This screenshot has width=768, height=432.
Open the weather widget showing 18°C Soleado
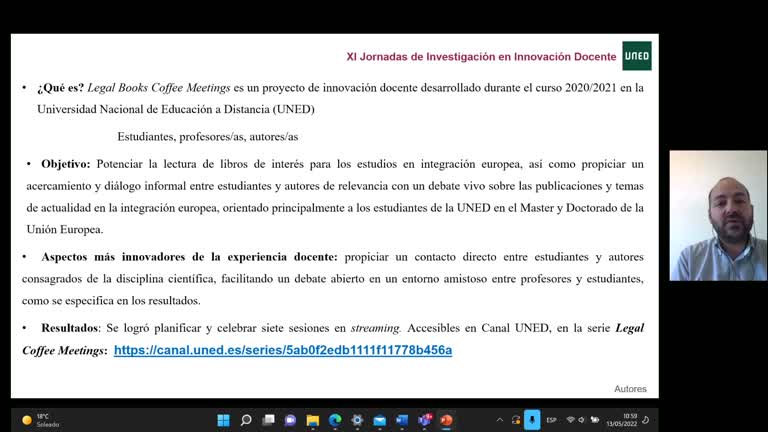[40, 420]
